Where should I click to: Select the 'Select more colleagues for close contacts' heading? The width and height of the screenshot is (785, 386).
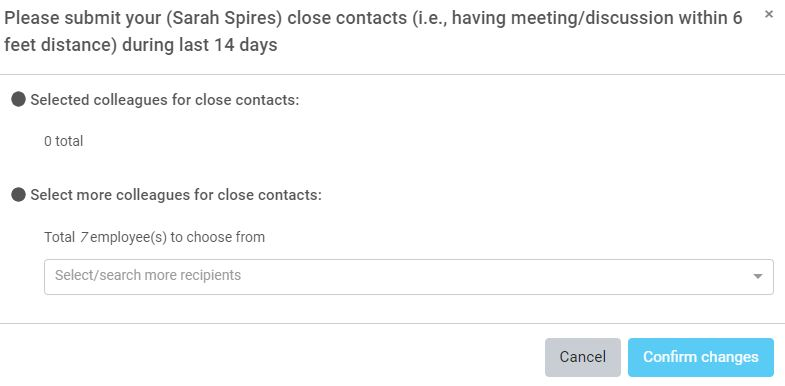[x=176, y=195]
